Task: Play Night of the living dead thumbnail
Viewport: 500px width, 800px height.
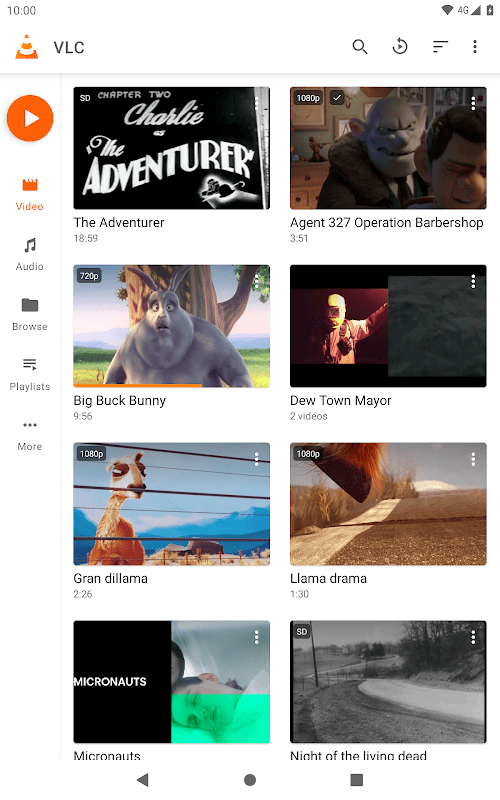Action: click(388, 682)
